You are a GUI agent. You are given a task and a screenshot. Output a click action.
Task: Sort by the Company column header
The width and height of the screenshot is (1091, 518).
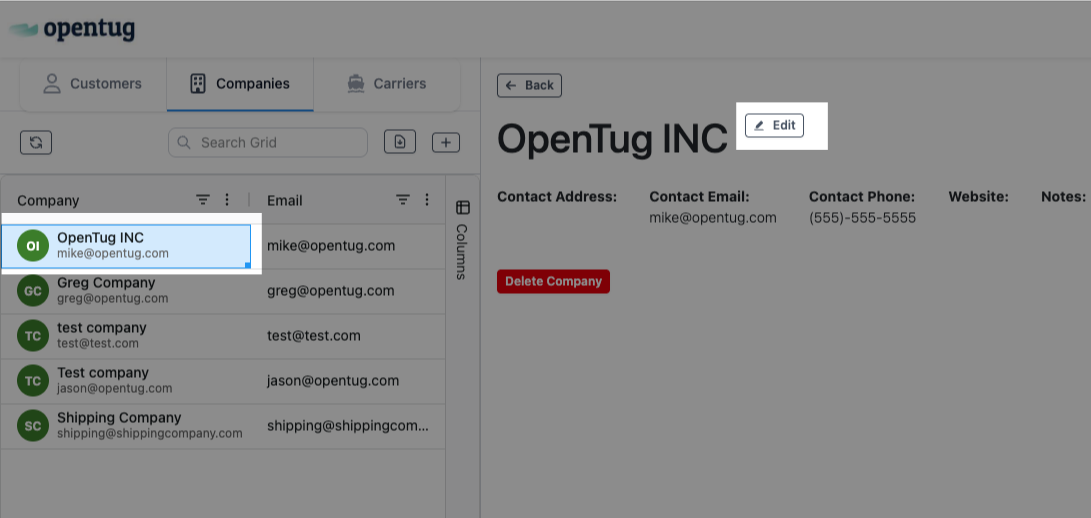[x=48, y=201]
